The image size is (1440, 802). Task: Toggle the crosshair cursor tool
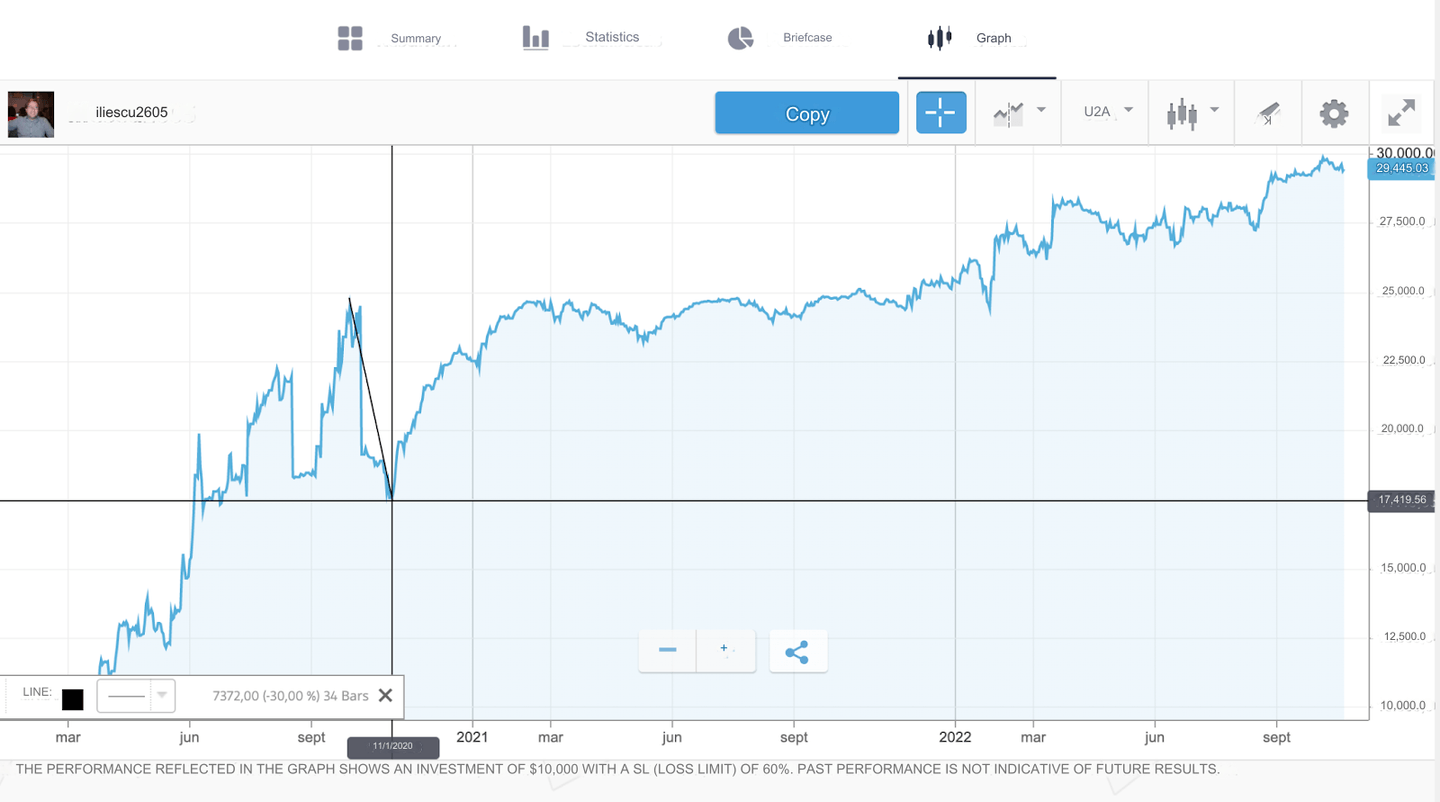pos(940,113)
